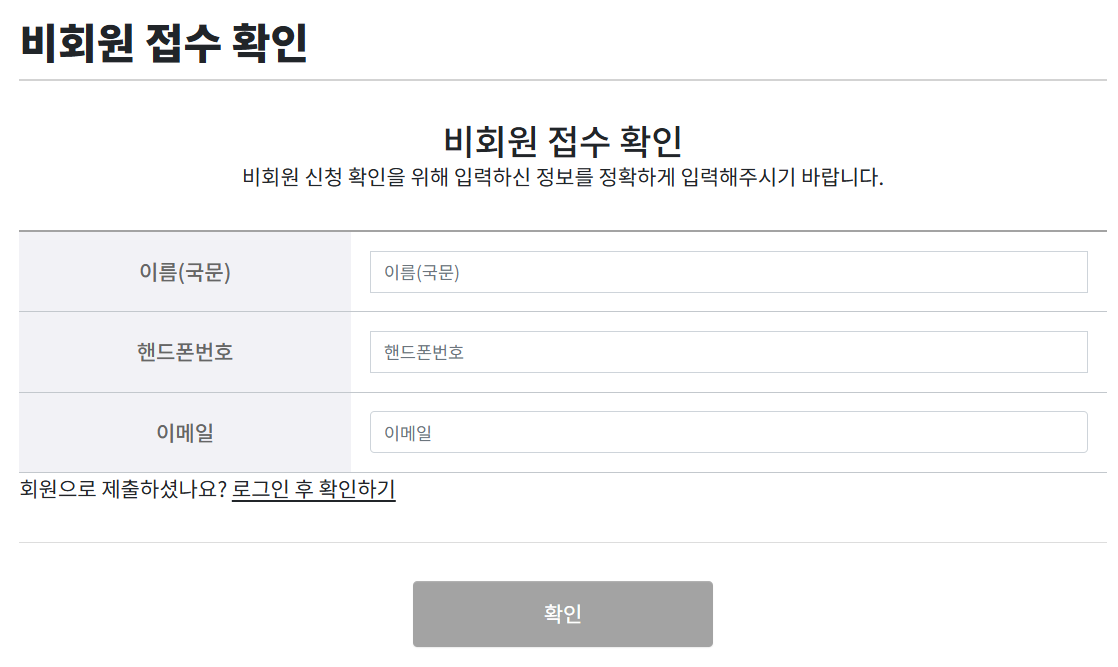
Task: Select the 이메일 input field
Action: click(728, 432)
